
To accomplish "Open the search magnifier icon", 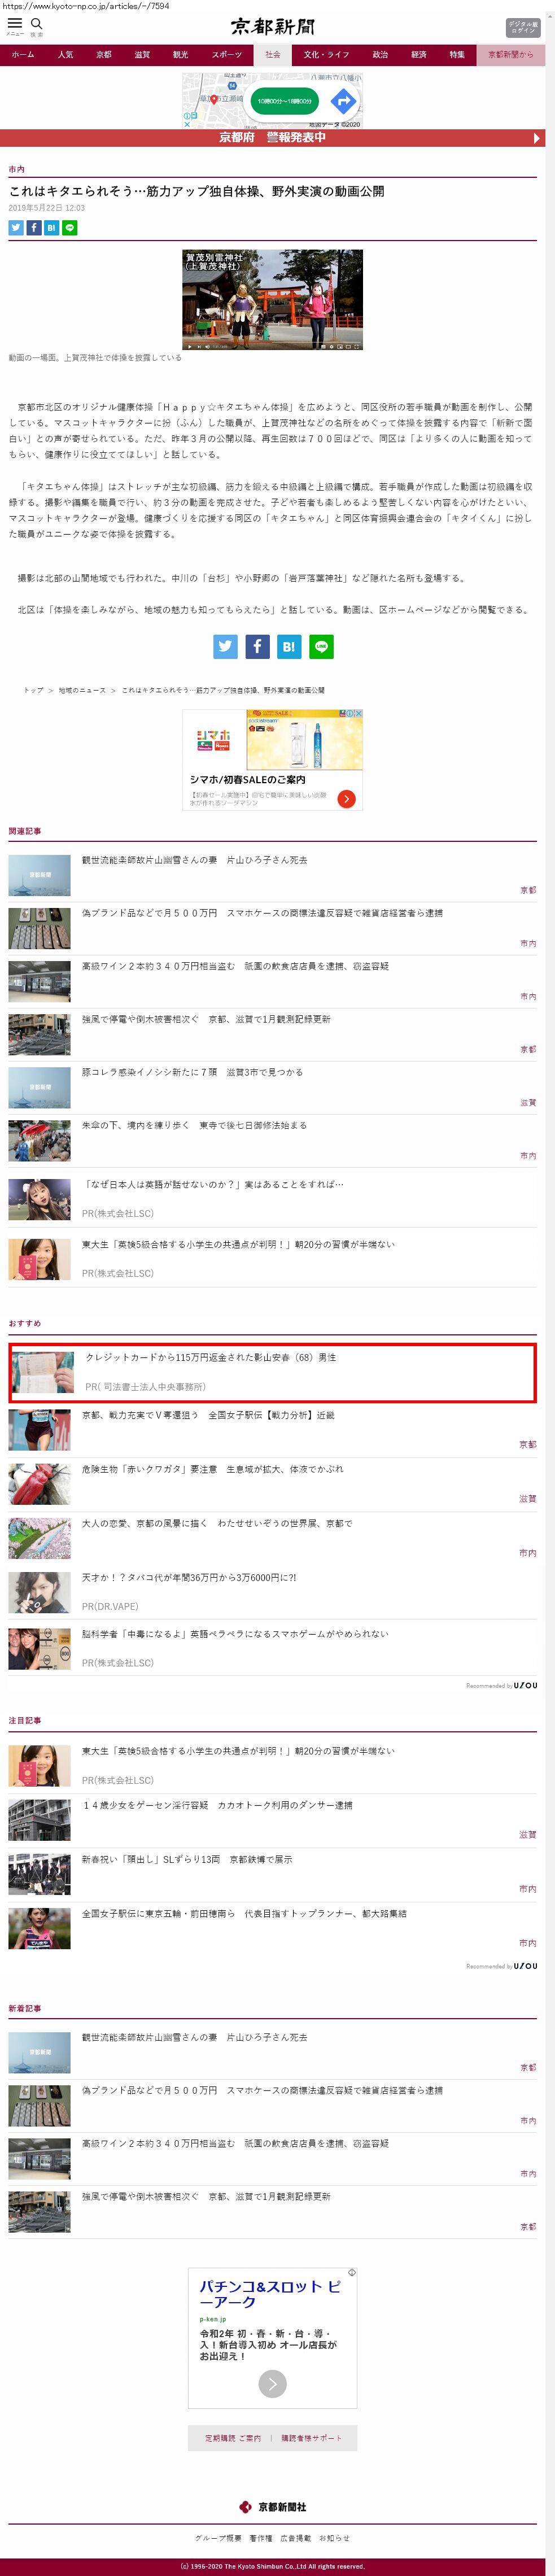I will (x=36, y=24).
